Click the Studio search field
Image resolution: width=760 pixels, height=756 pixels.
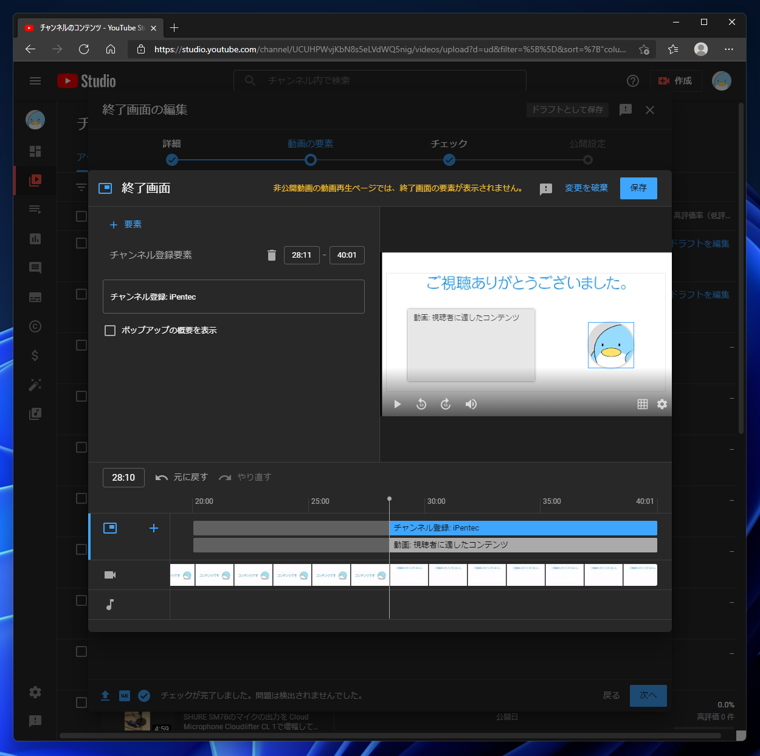coord(380,80)
